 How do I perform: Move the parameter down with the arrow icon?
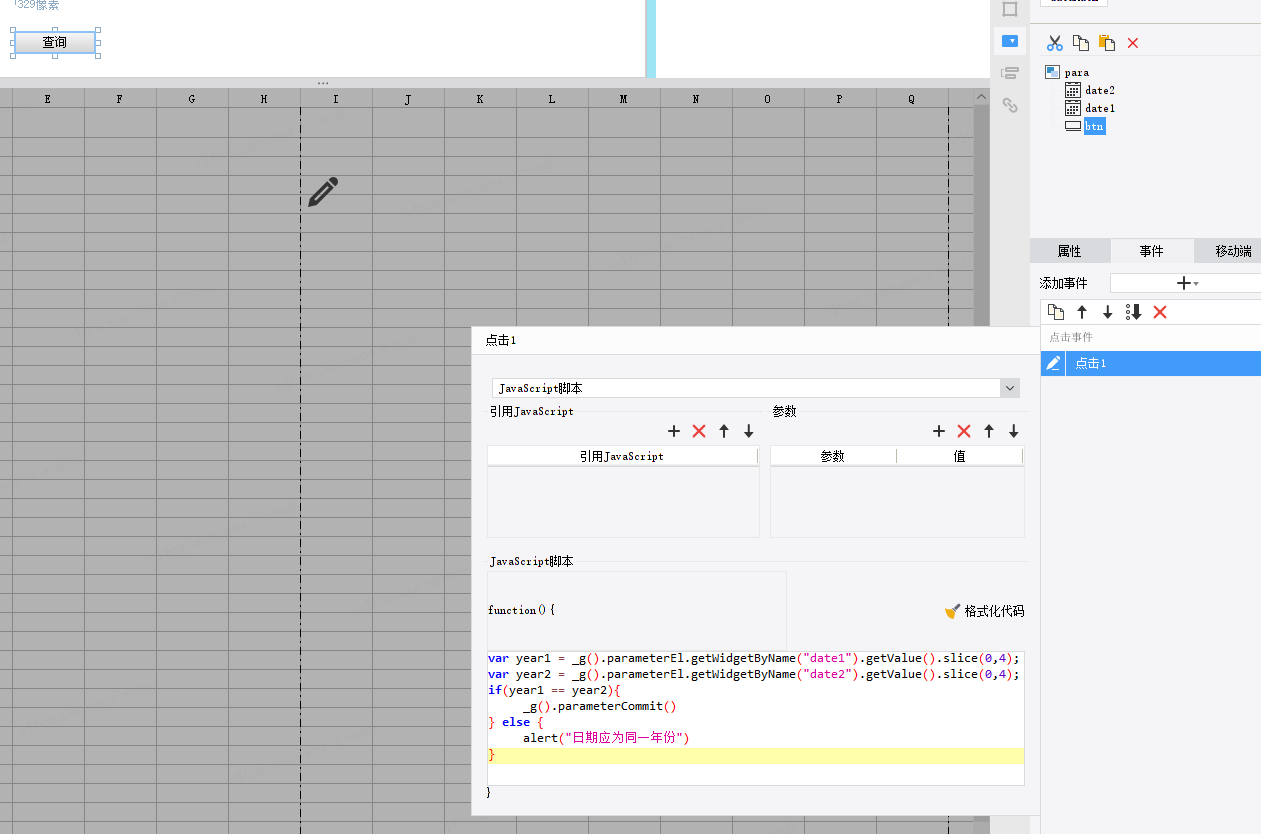(1014, 431)
